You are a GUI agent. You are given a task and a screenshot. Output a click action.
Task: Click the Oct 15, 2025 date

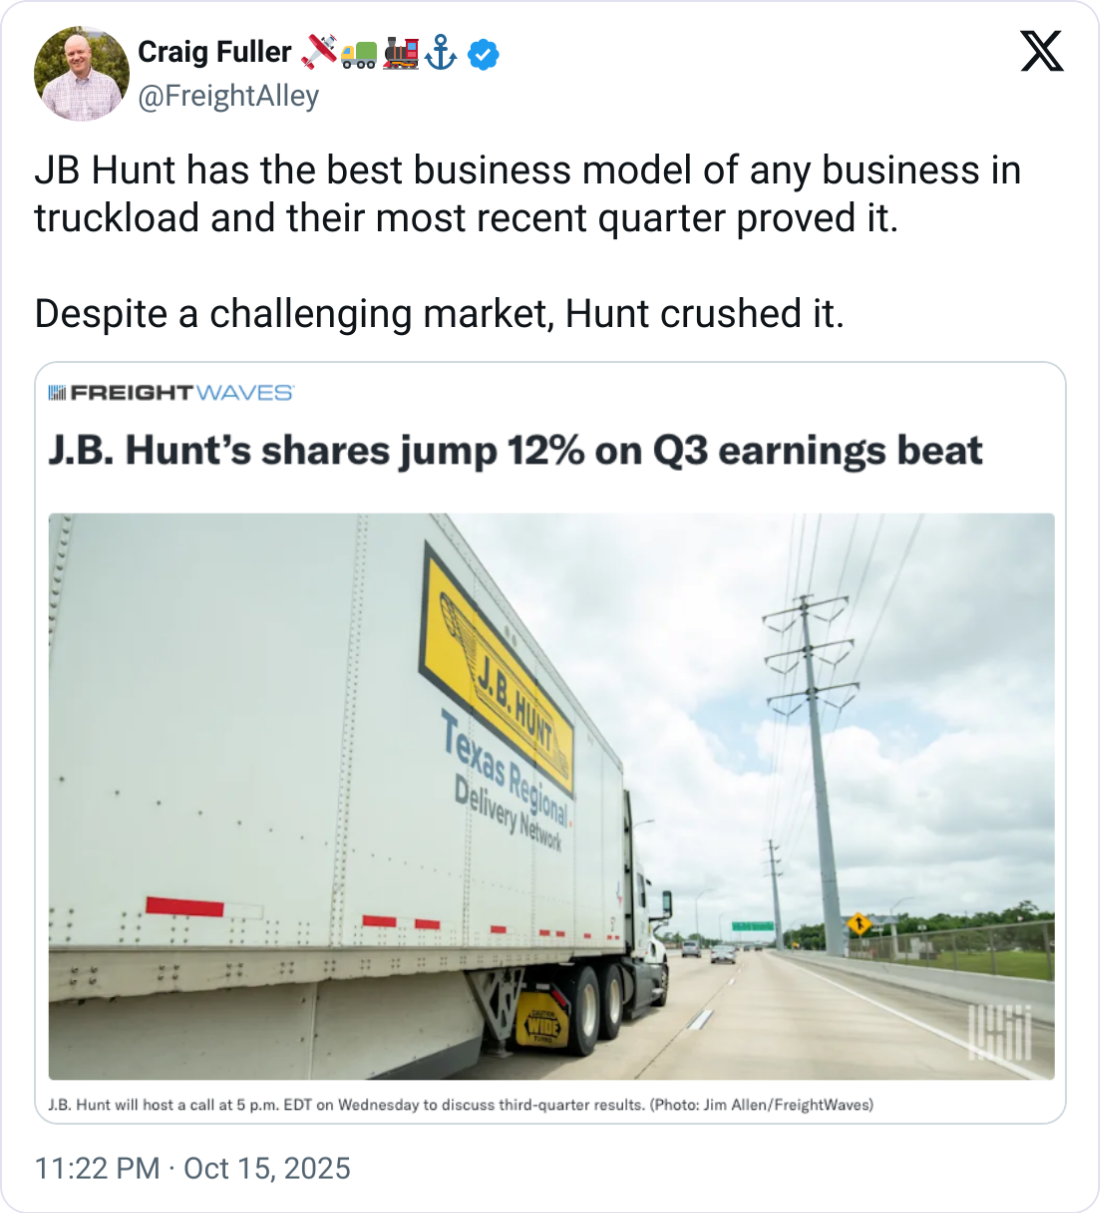tap(267, 1168)
